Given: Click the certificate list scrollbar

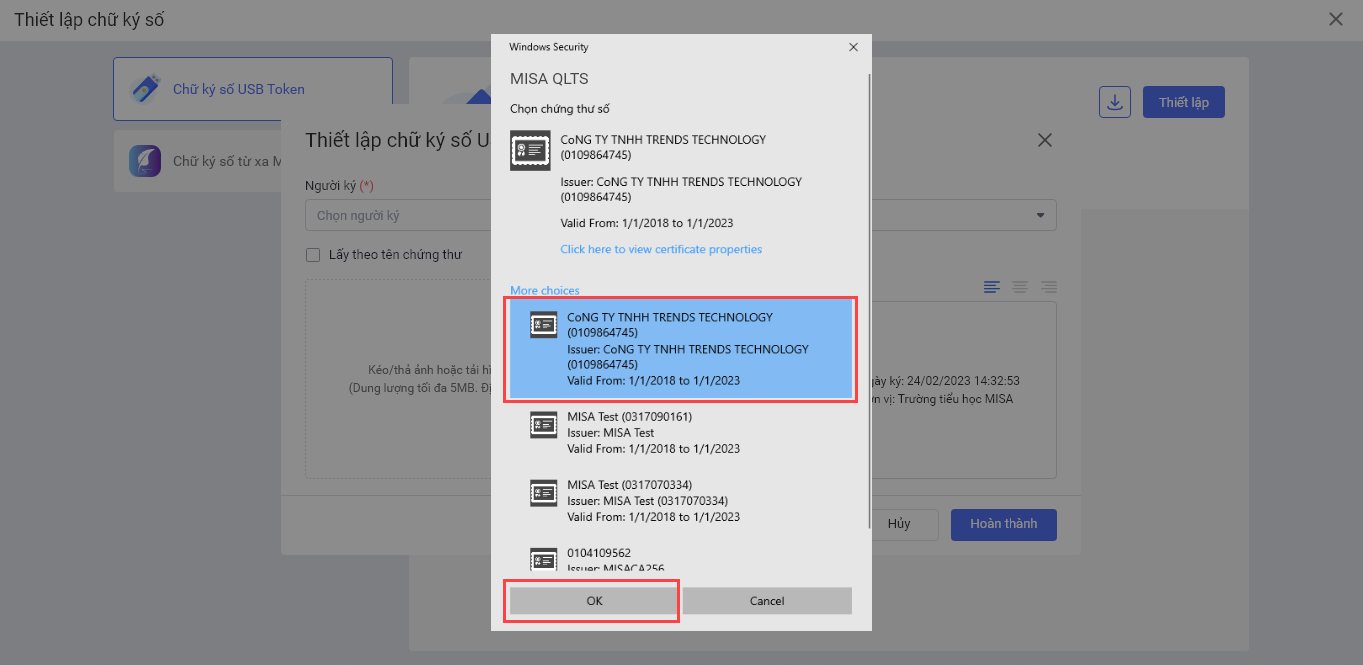Looking at the screenshot, I should [869, 300].
